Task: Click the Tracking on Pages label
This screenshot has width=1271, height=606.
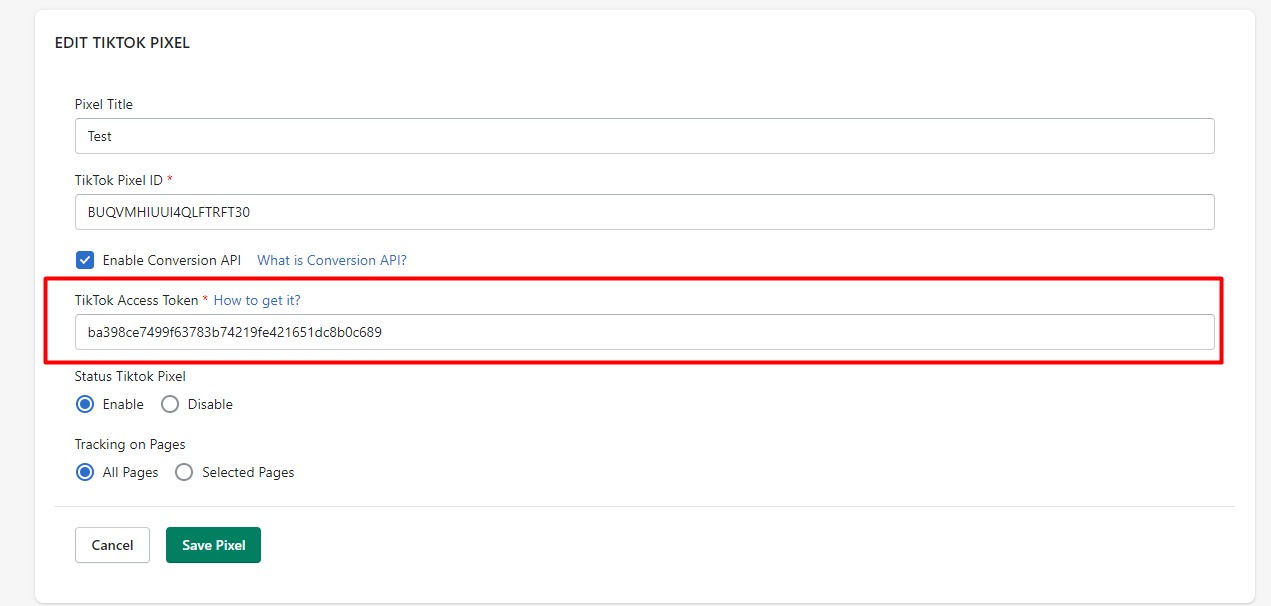Action: [x=130, y=444]
